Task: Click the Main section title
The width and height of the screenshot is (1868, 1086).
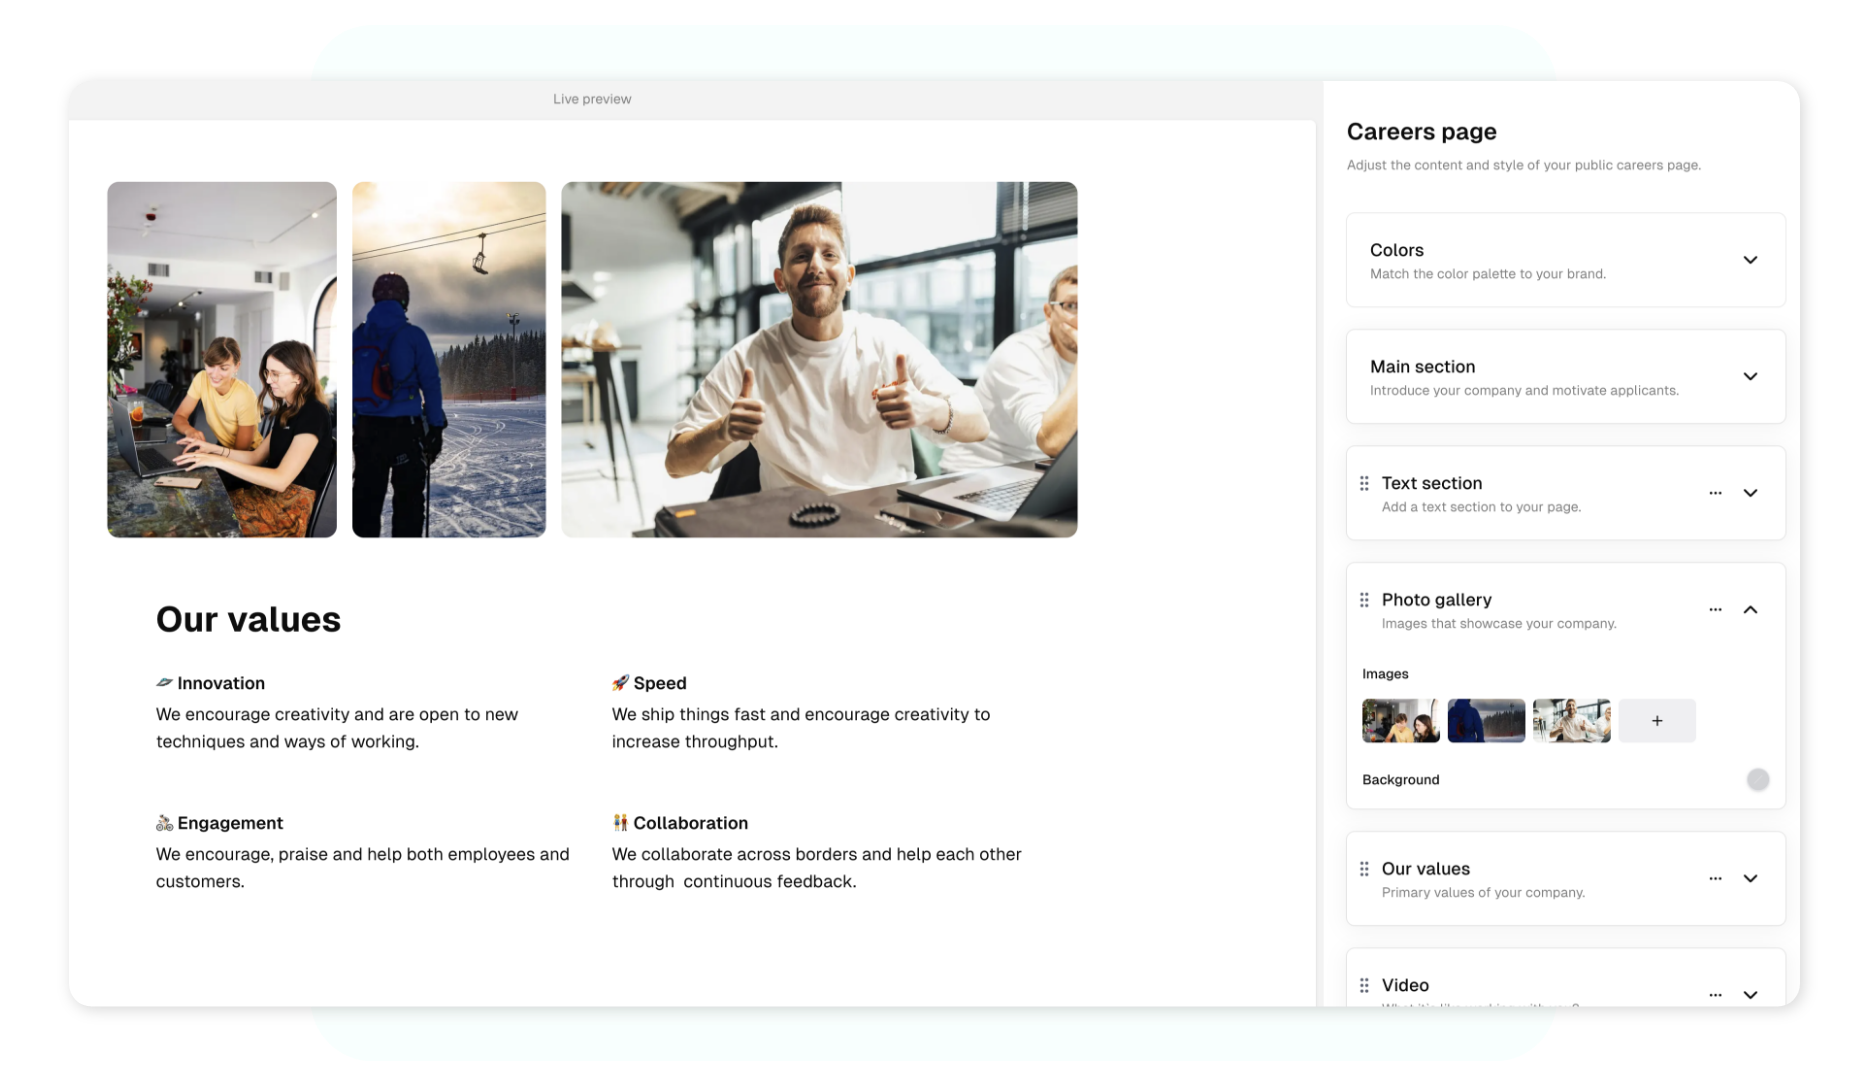Action: click(x=1422, y=367)
